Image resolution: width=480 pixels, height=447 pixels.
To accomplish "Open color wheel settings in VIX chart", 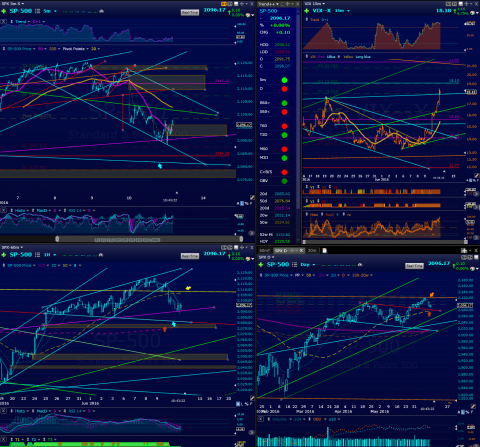I will 472,14.
